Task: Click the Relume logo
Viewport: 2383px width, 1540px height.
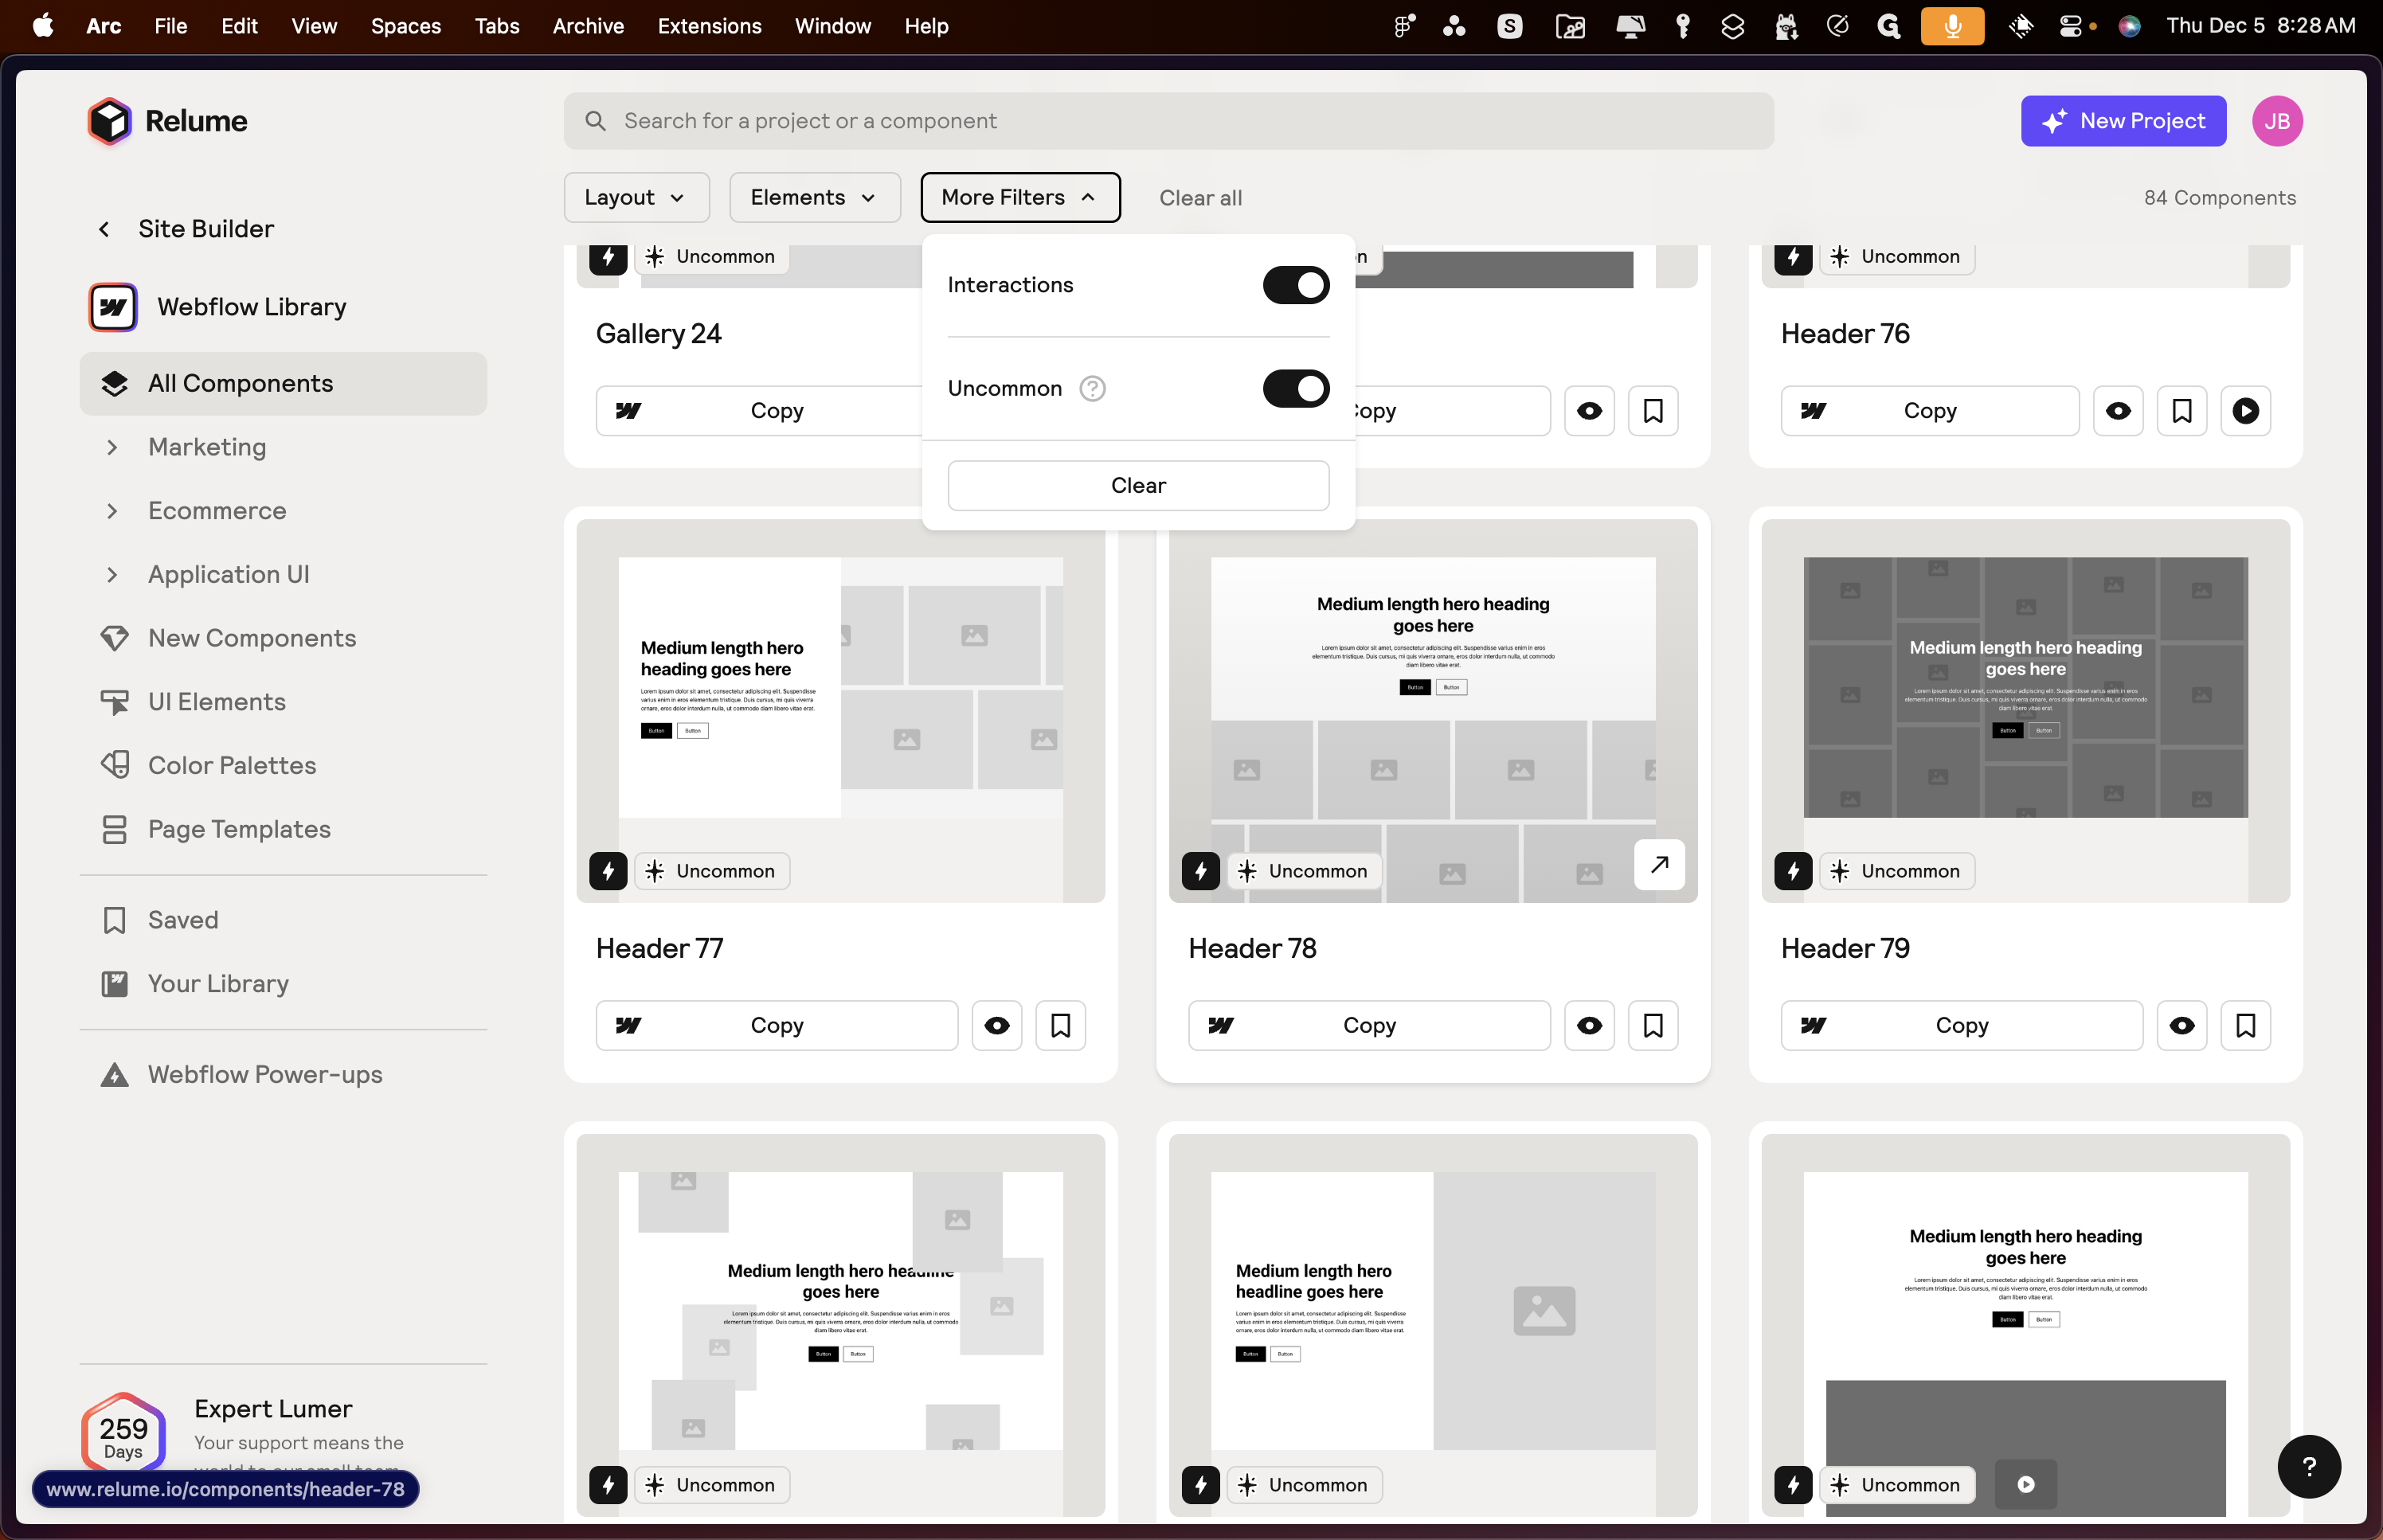Action: pyautogui.click(x=167, y=121)
